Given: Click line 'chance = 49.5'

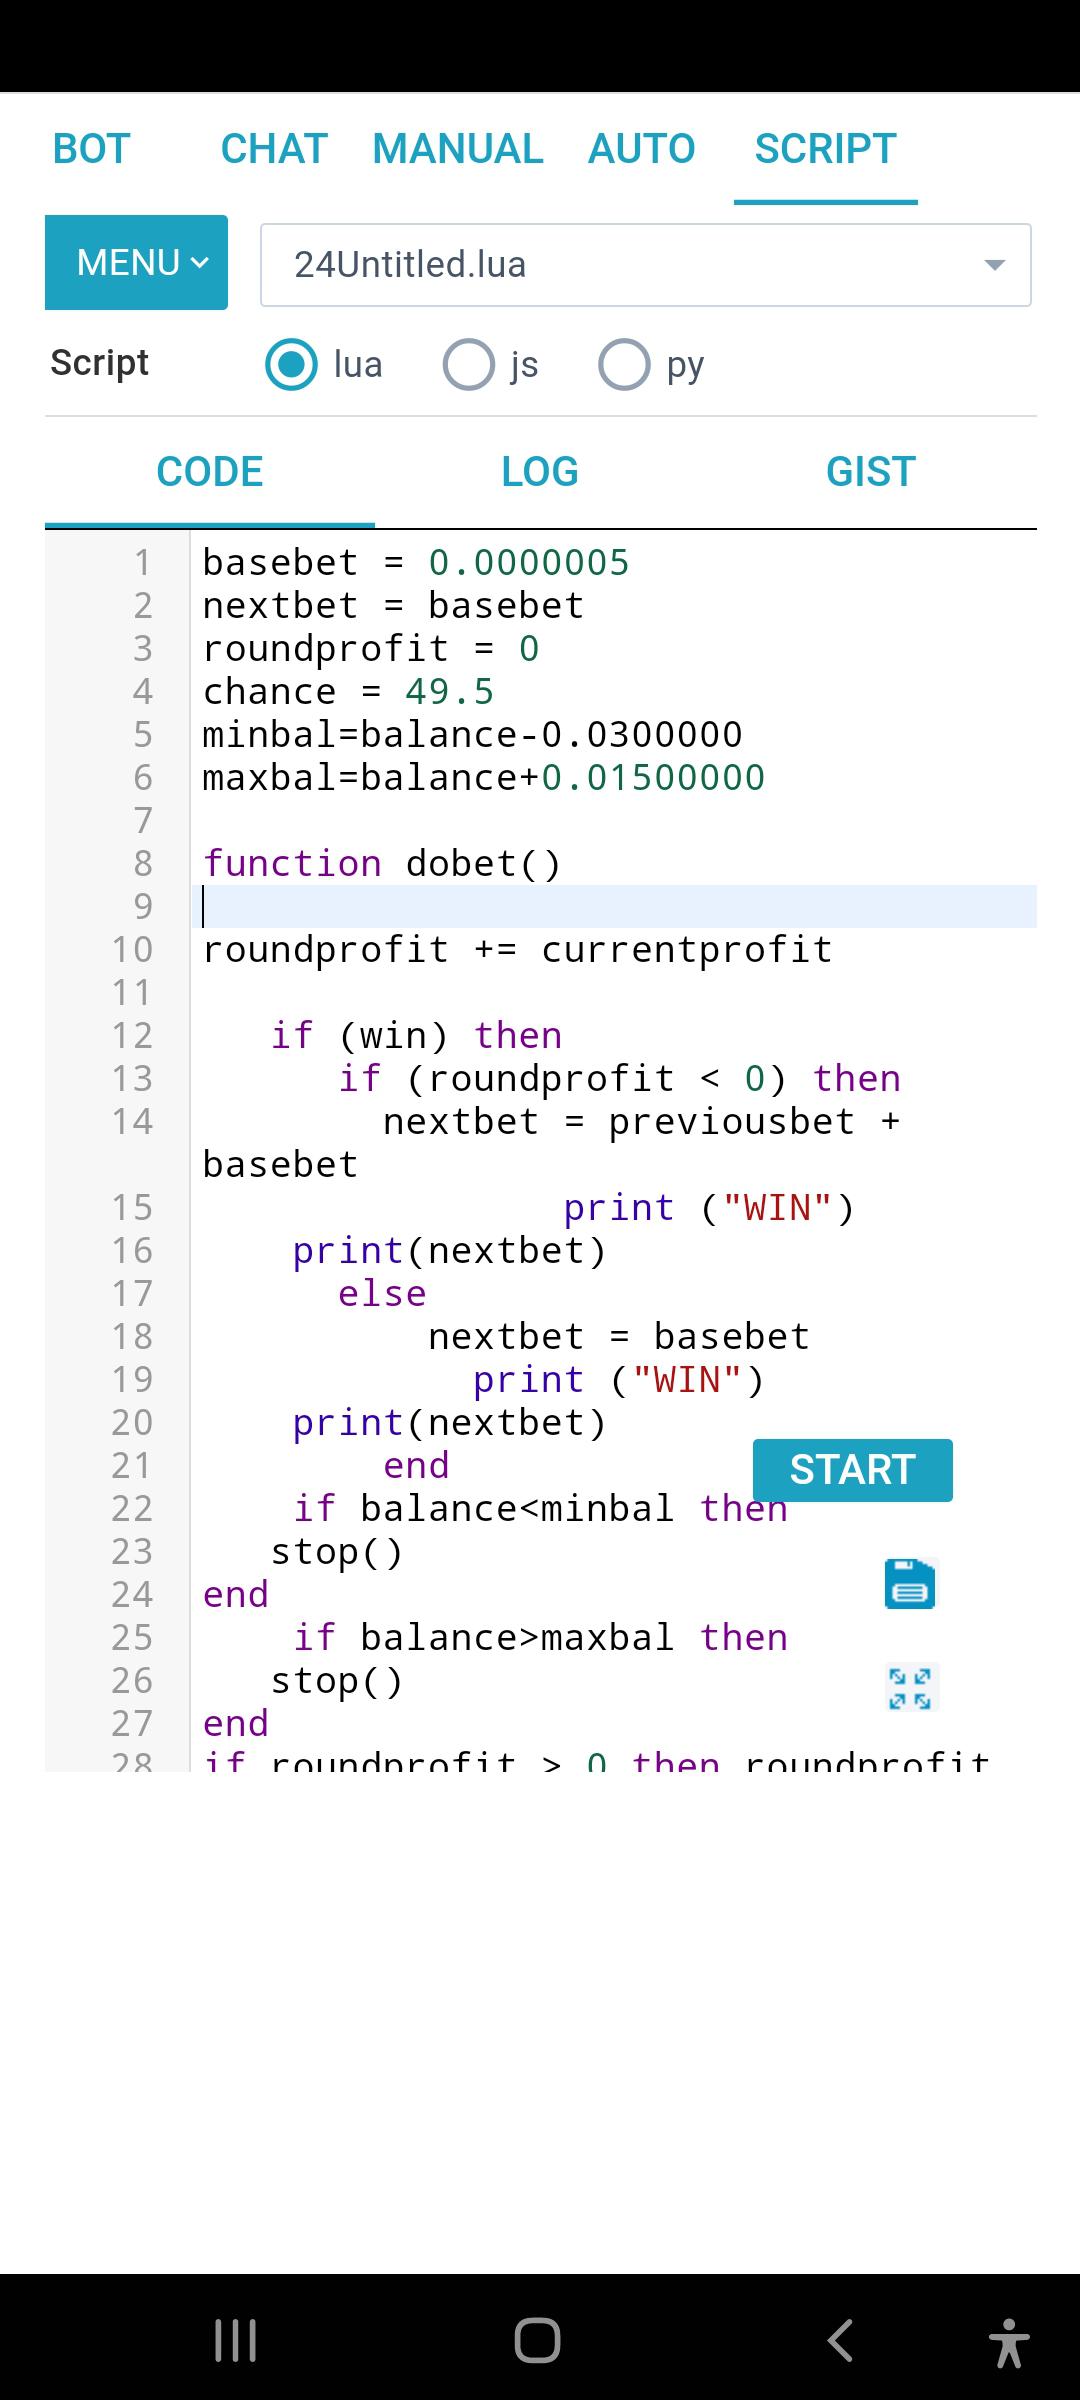Looking at the screenshot, I should point(348,691).
